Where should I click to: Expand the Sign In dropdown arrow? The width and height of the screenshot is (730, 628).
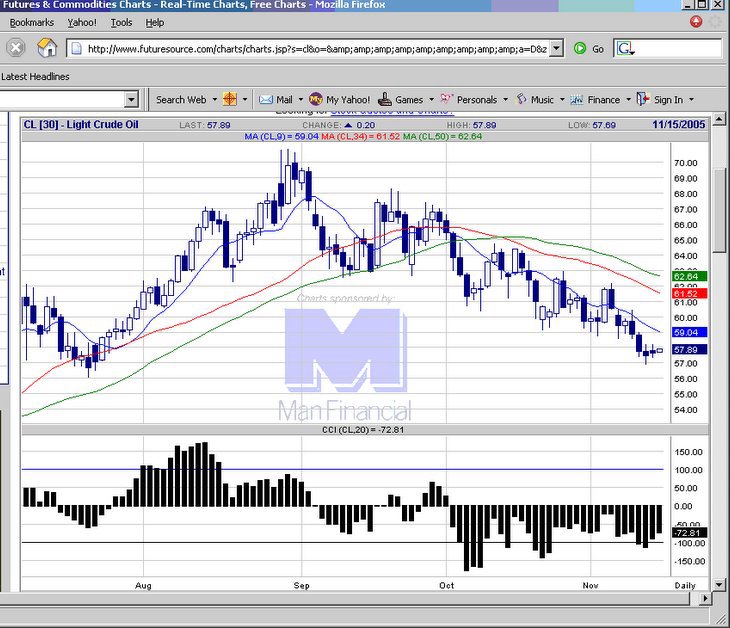[691, 100]
